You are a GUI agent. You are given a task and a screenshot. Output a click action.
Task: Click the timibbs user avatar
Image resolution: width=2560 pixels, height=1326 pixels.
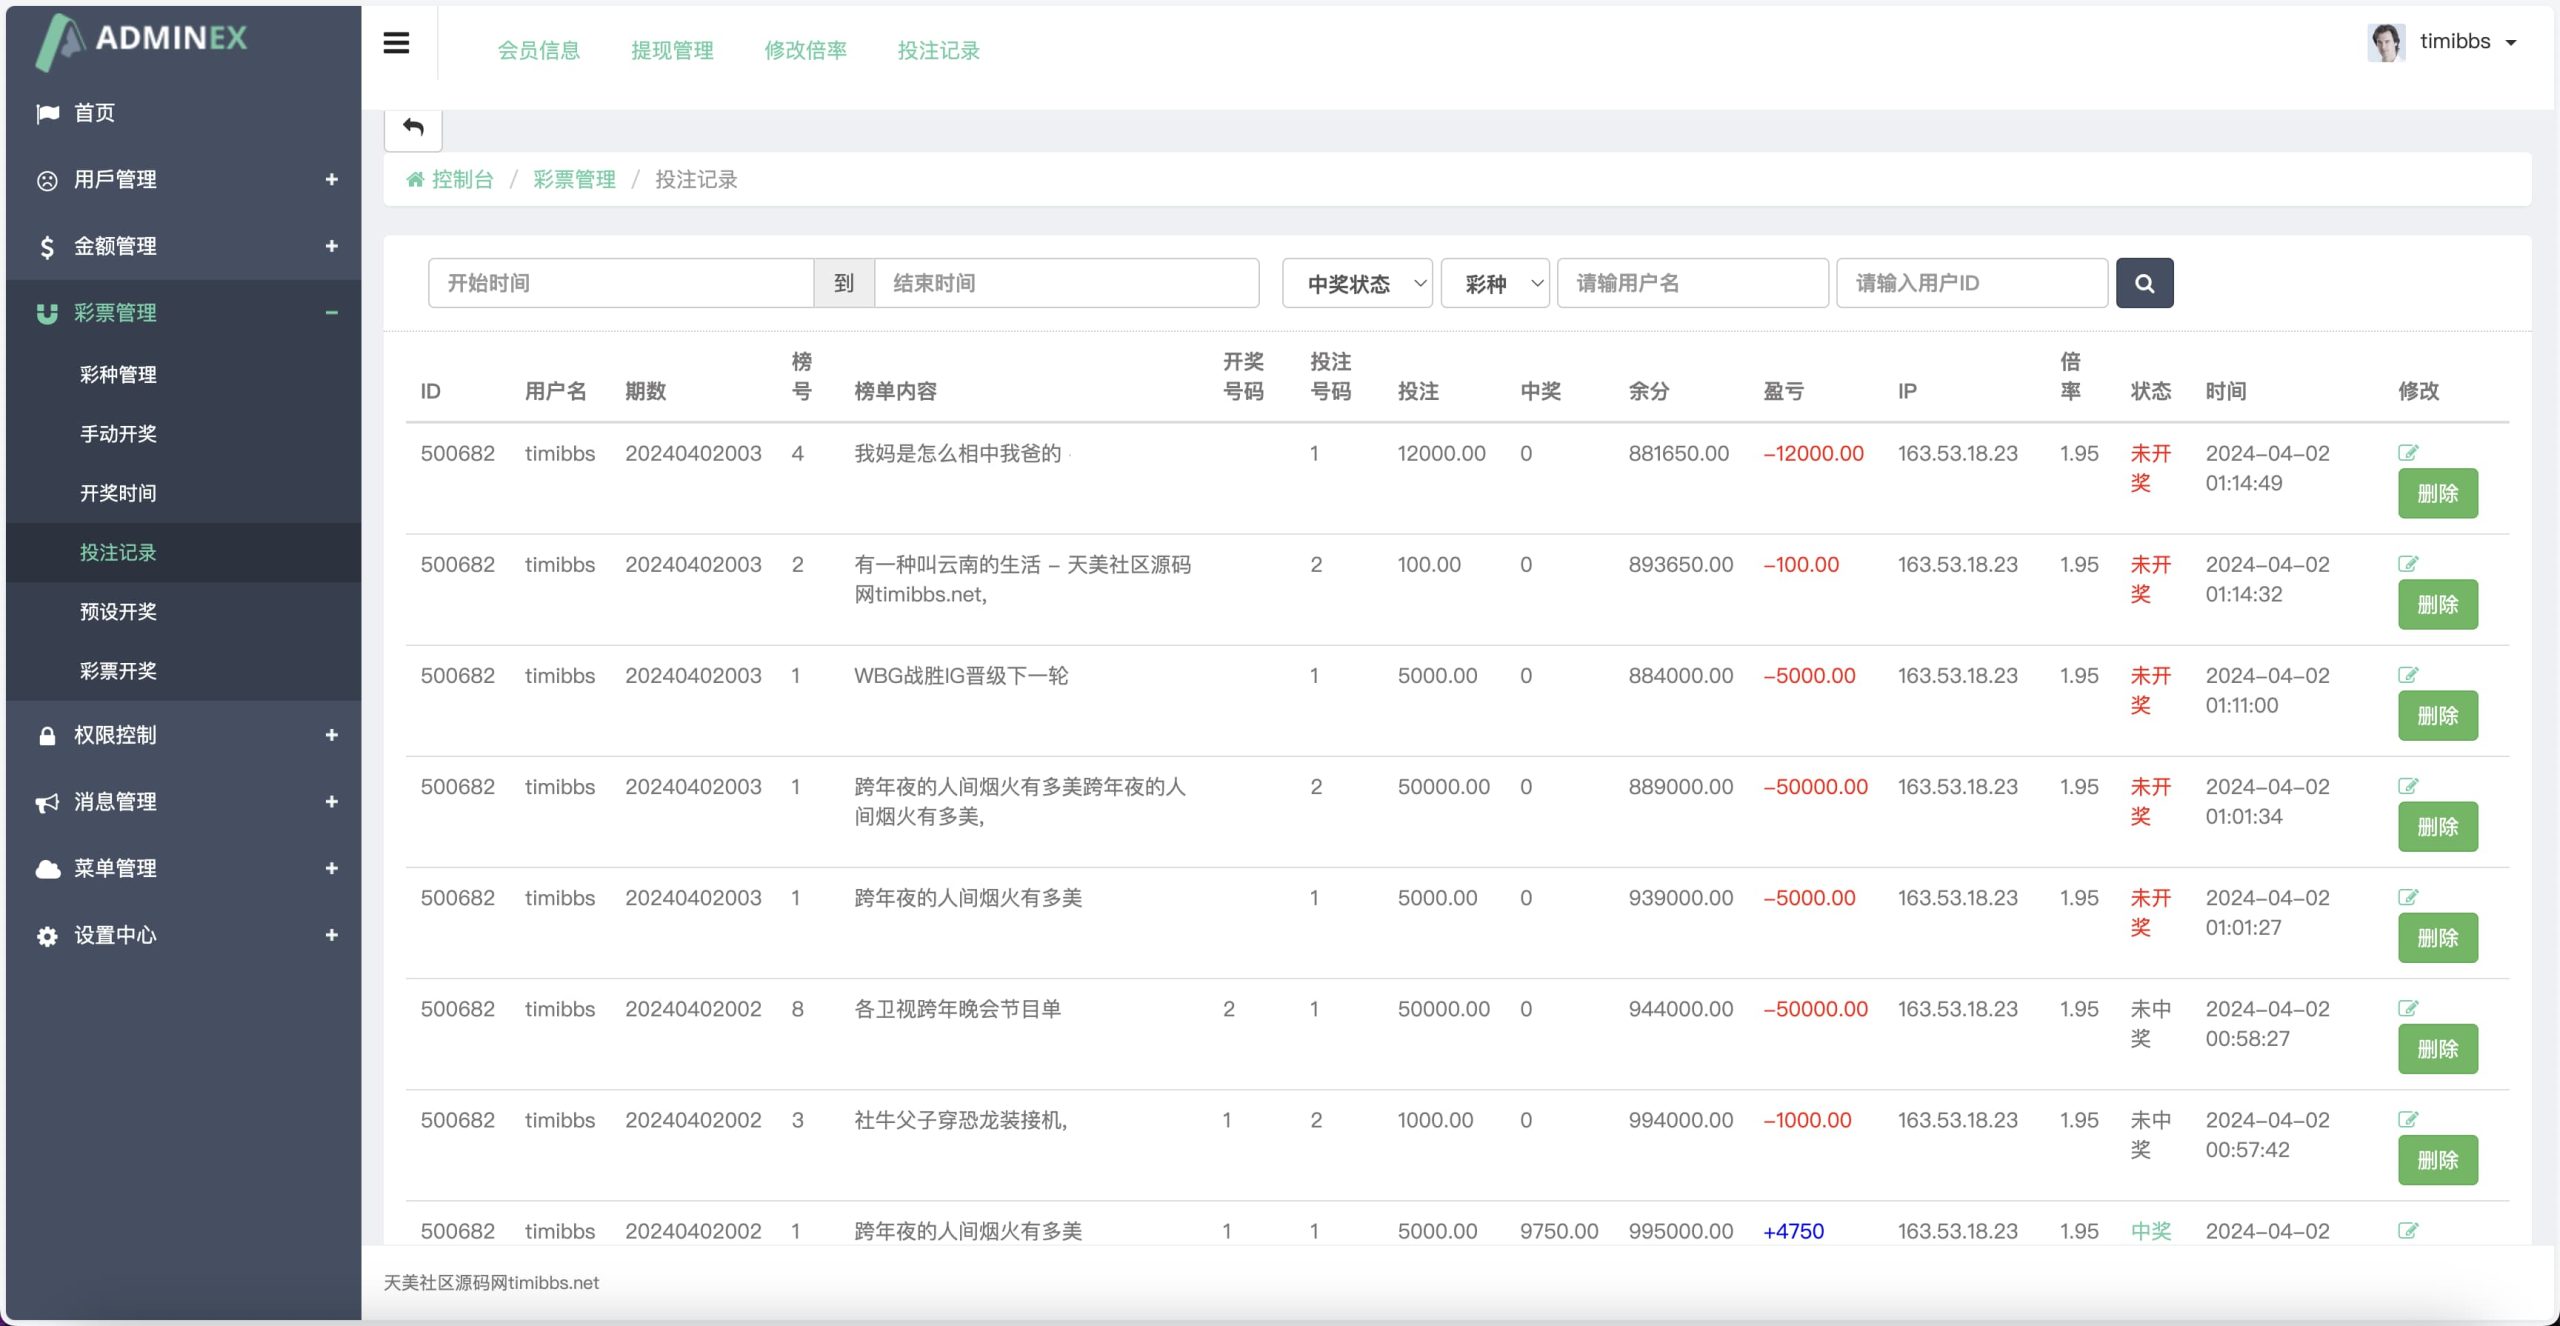2386,42
